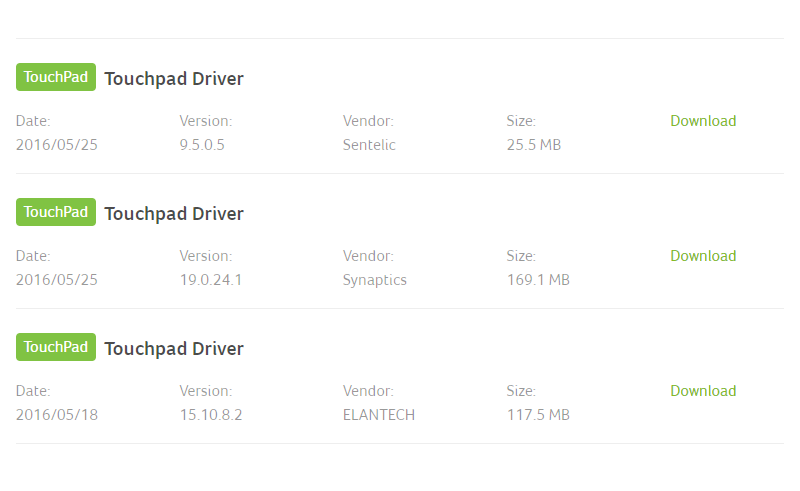Click the Sentelic driver's 2016/05/25 date
This screenshot has width=800, height=491.
pos(57,145)
